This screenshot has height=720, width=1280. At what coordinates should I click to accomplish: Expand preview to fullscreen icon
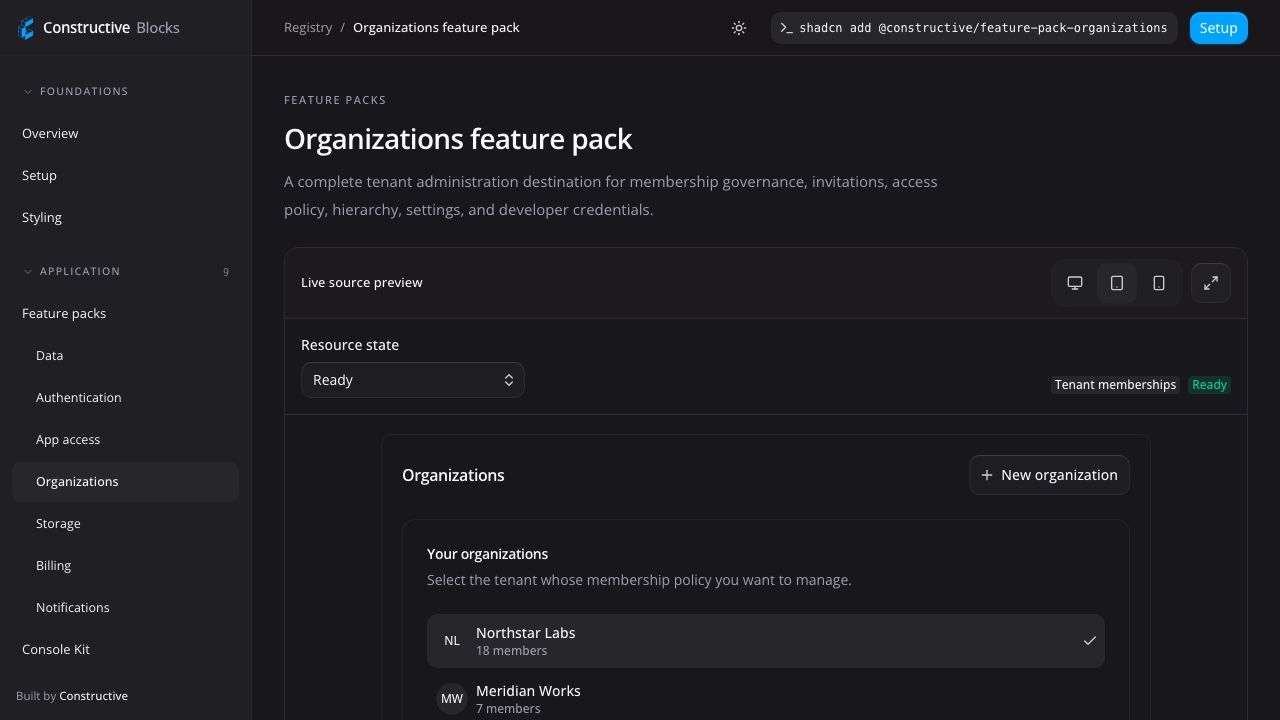[1211, 283]
